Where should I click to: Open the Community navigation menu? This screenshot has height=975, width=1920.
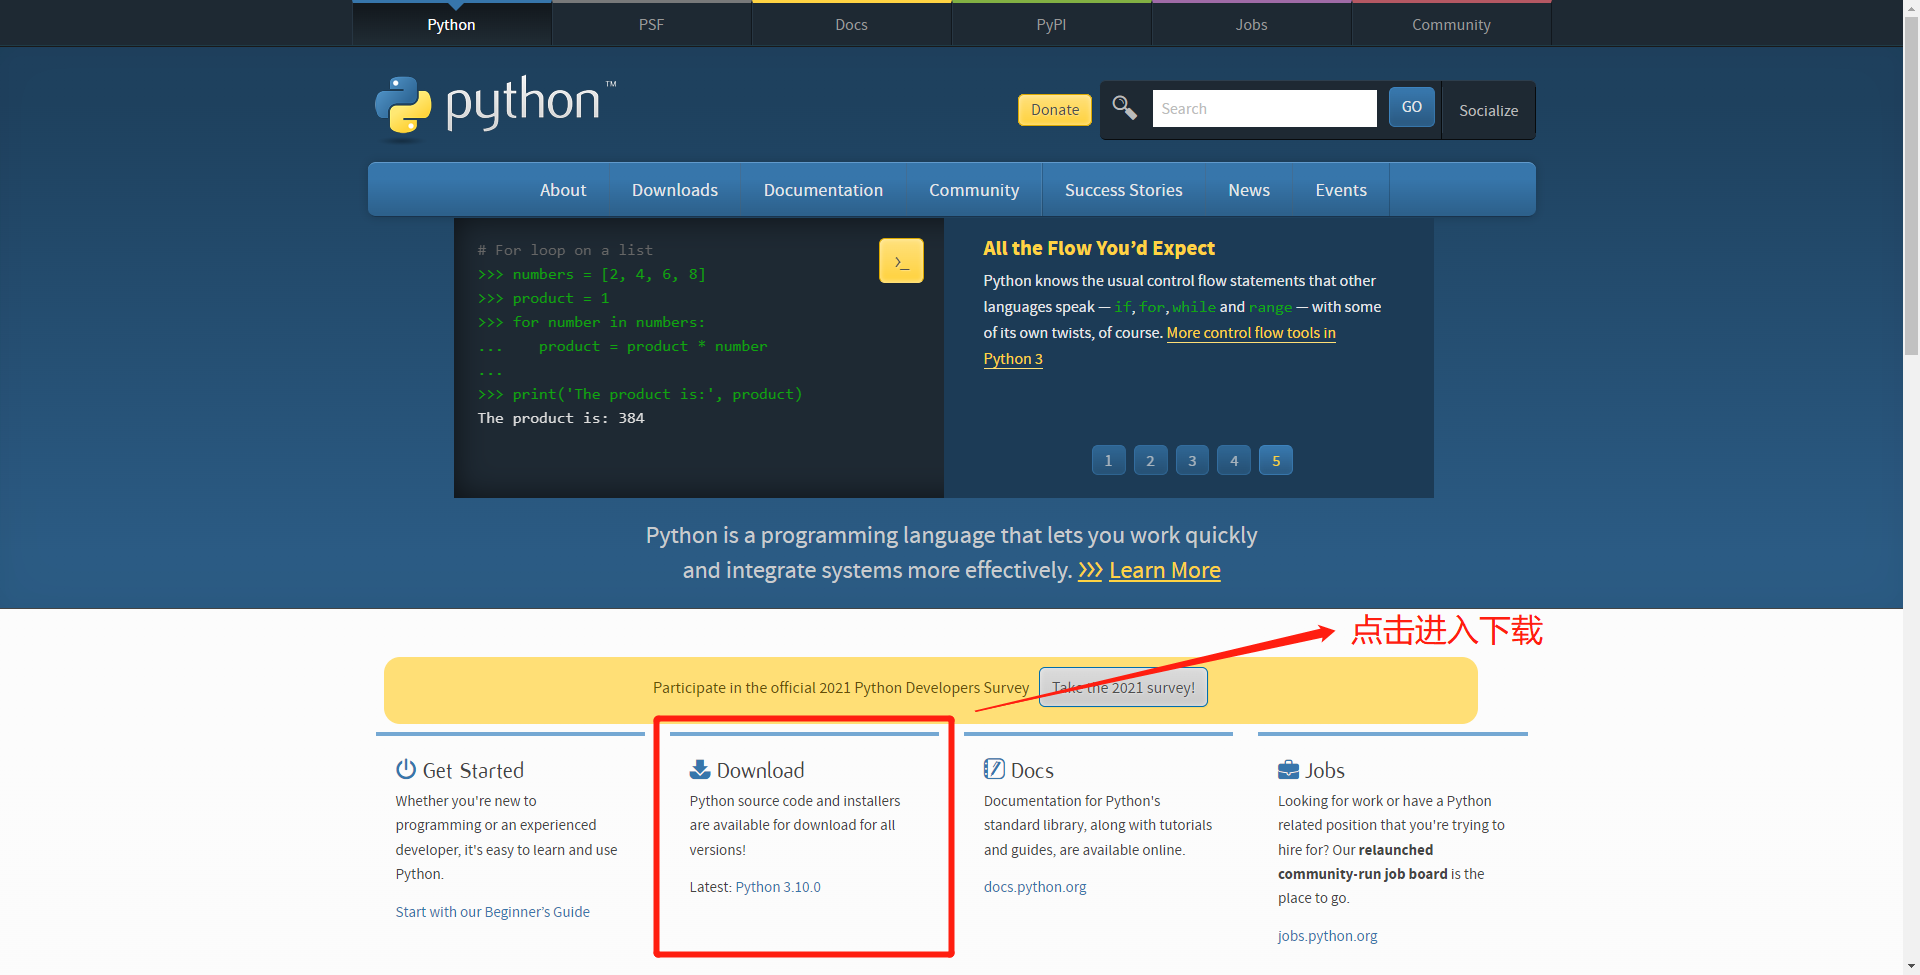[974, 190]
